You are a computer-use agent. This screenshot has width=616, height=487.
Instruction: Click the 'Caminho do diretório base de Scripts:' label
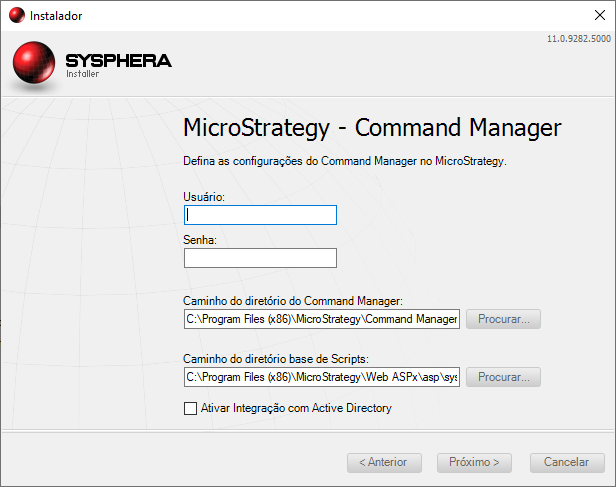tap(276, 359)
